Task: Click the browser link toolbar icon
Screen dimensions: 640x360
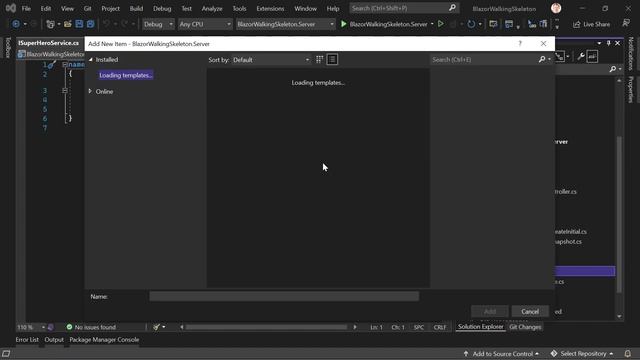Action: [x=493, y=24]
